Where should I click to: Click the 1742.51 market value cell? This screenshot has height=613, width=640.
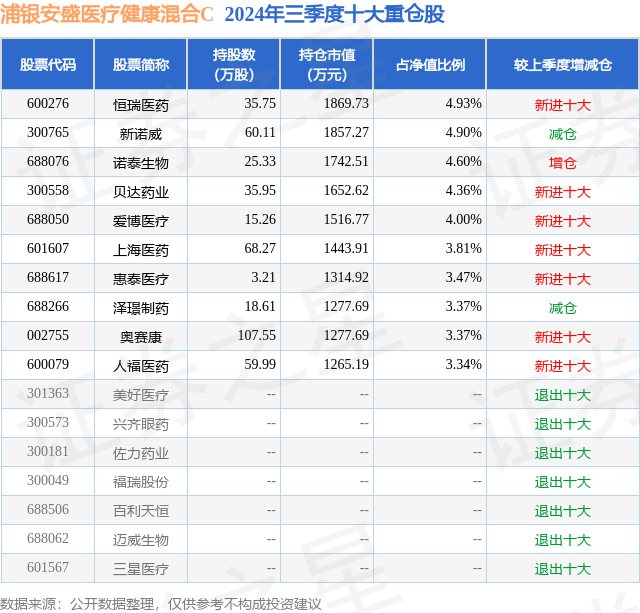(346, 162)
